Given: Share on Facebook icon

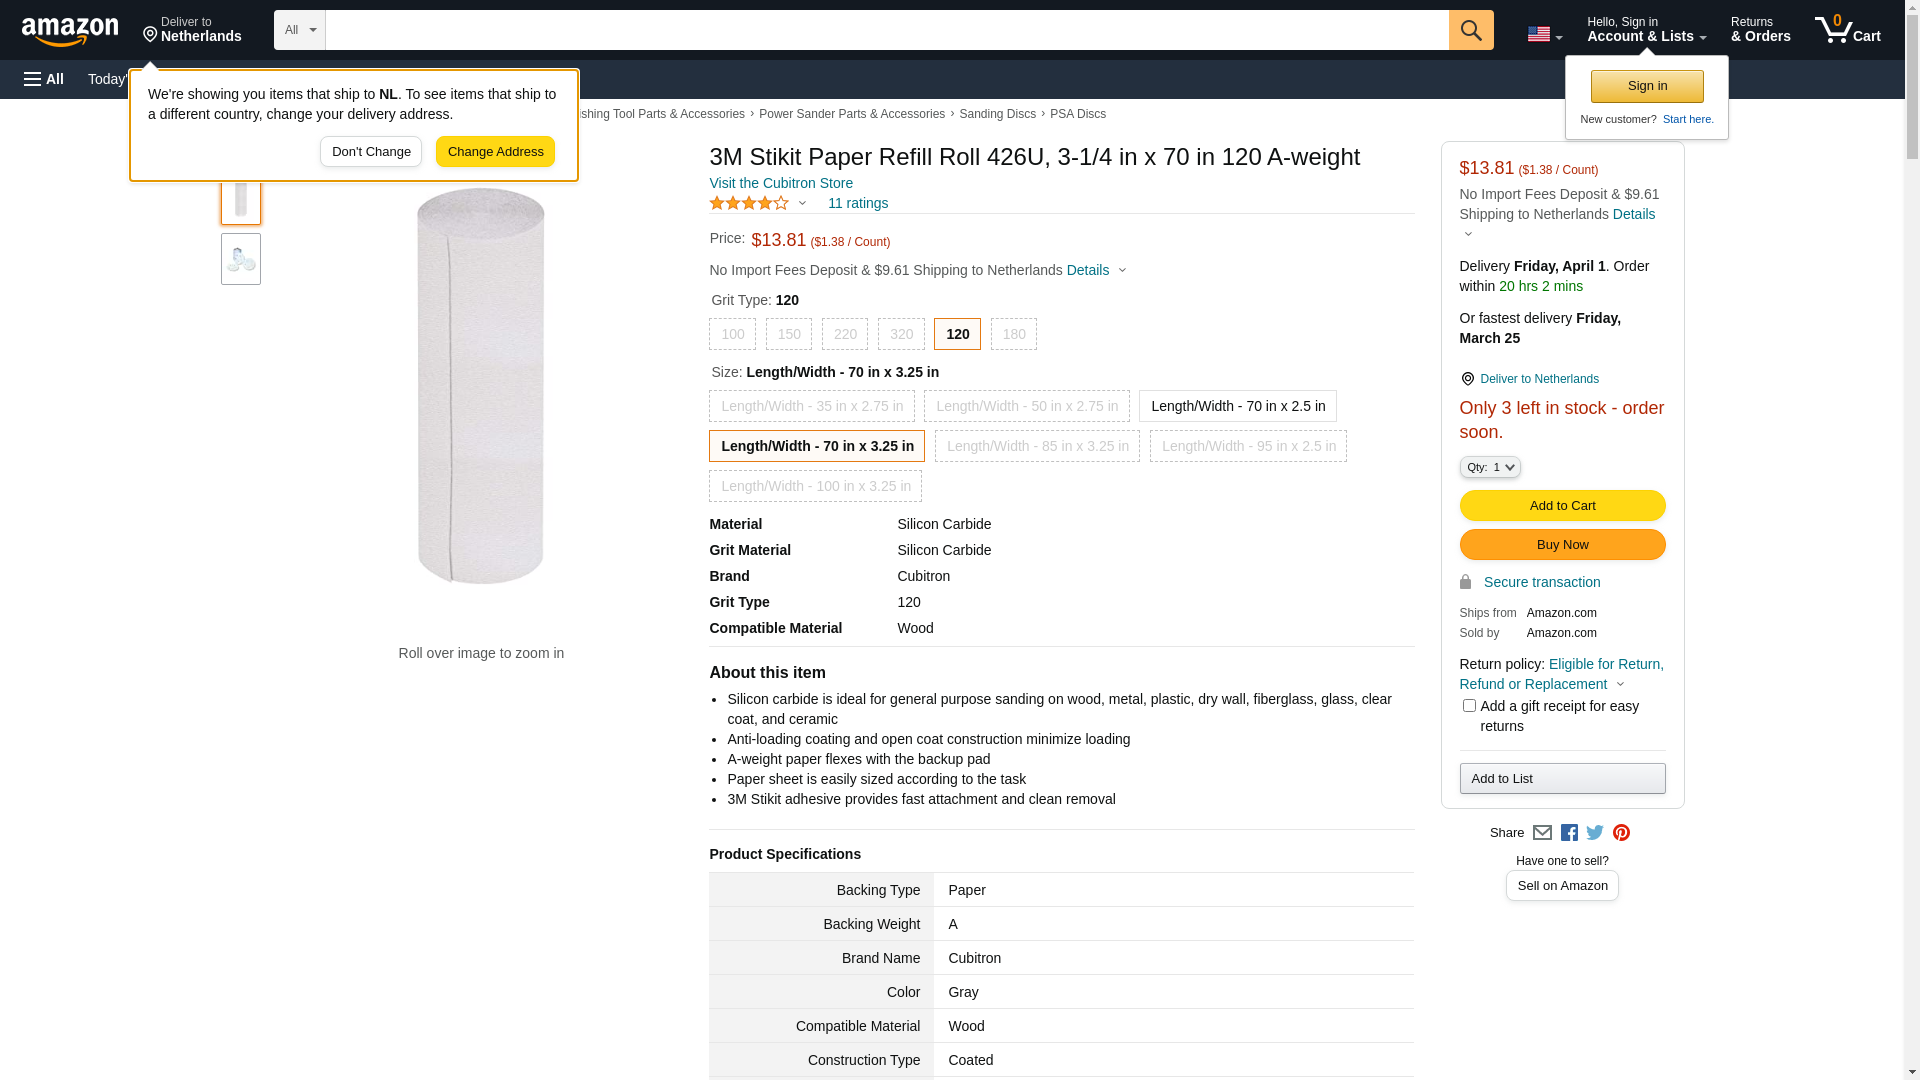Looking at the screenshot, I should [1569, 833].
